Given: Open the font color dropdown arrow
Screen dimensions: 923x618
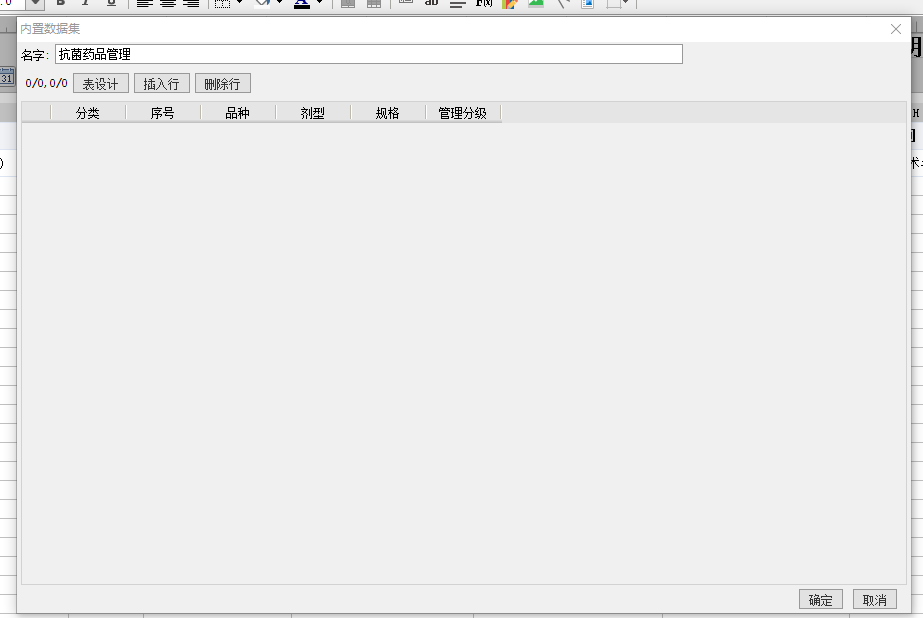Looking at the screenshot, I should (x=320, y=2).
